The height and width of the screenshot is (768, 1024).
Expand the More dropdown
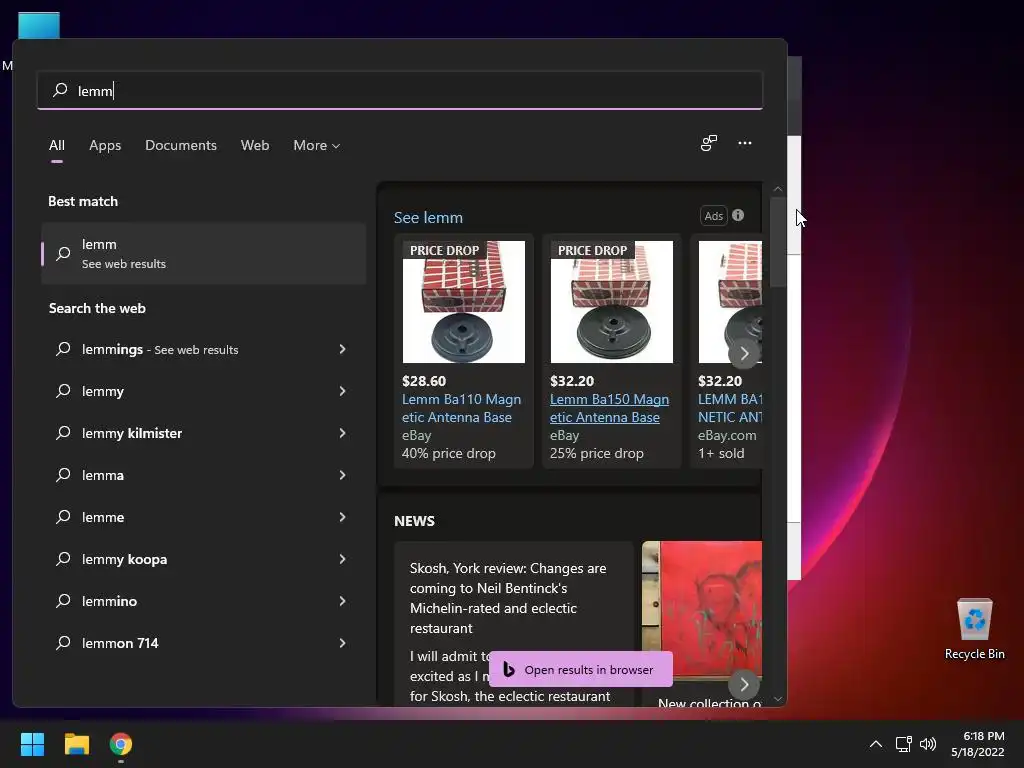(x=316, y=145)
